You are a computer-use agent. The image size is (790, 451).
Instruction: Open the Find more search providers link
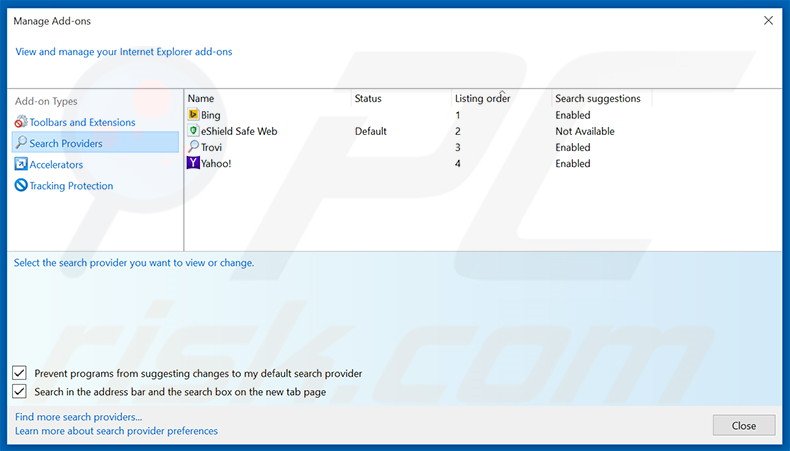78,417
